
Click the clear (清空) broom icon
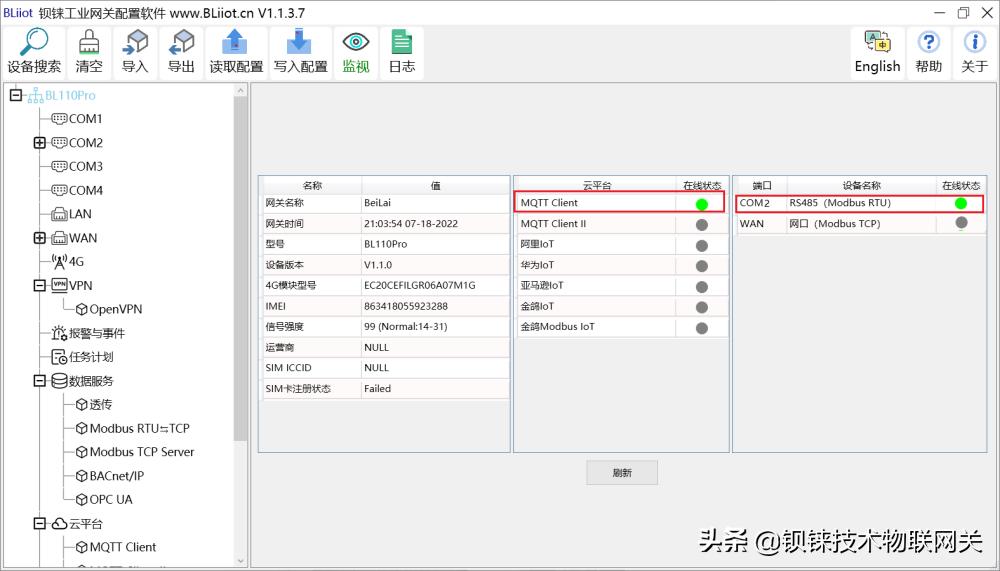(89, 52)
